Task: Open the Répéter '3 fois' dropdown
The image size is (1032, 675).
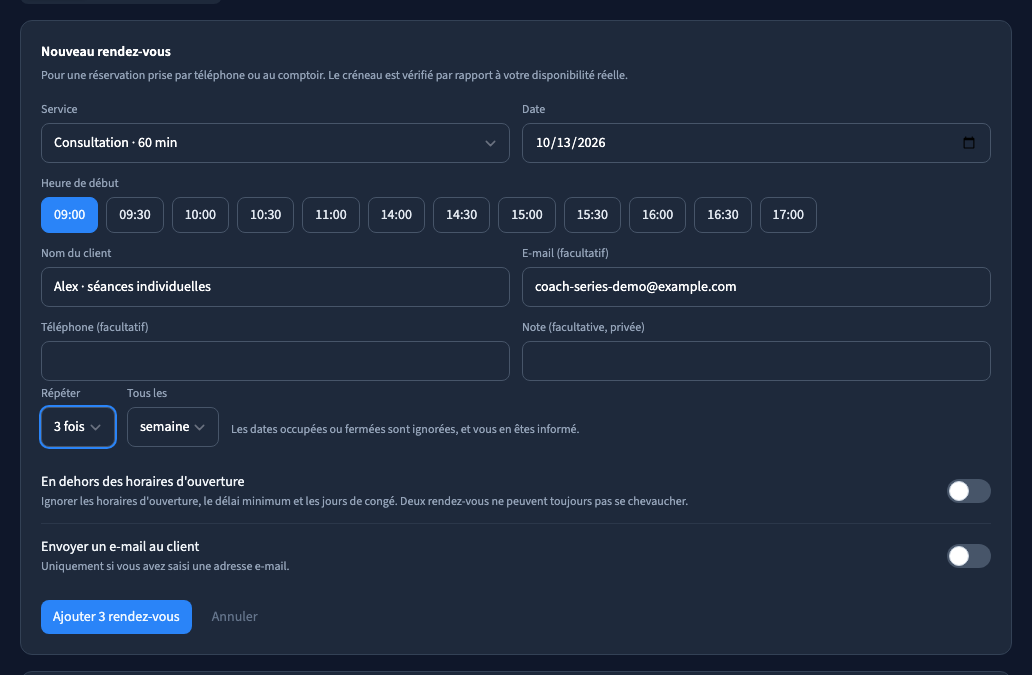Action: tap(78, 427)
